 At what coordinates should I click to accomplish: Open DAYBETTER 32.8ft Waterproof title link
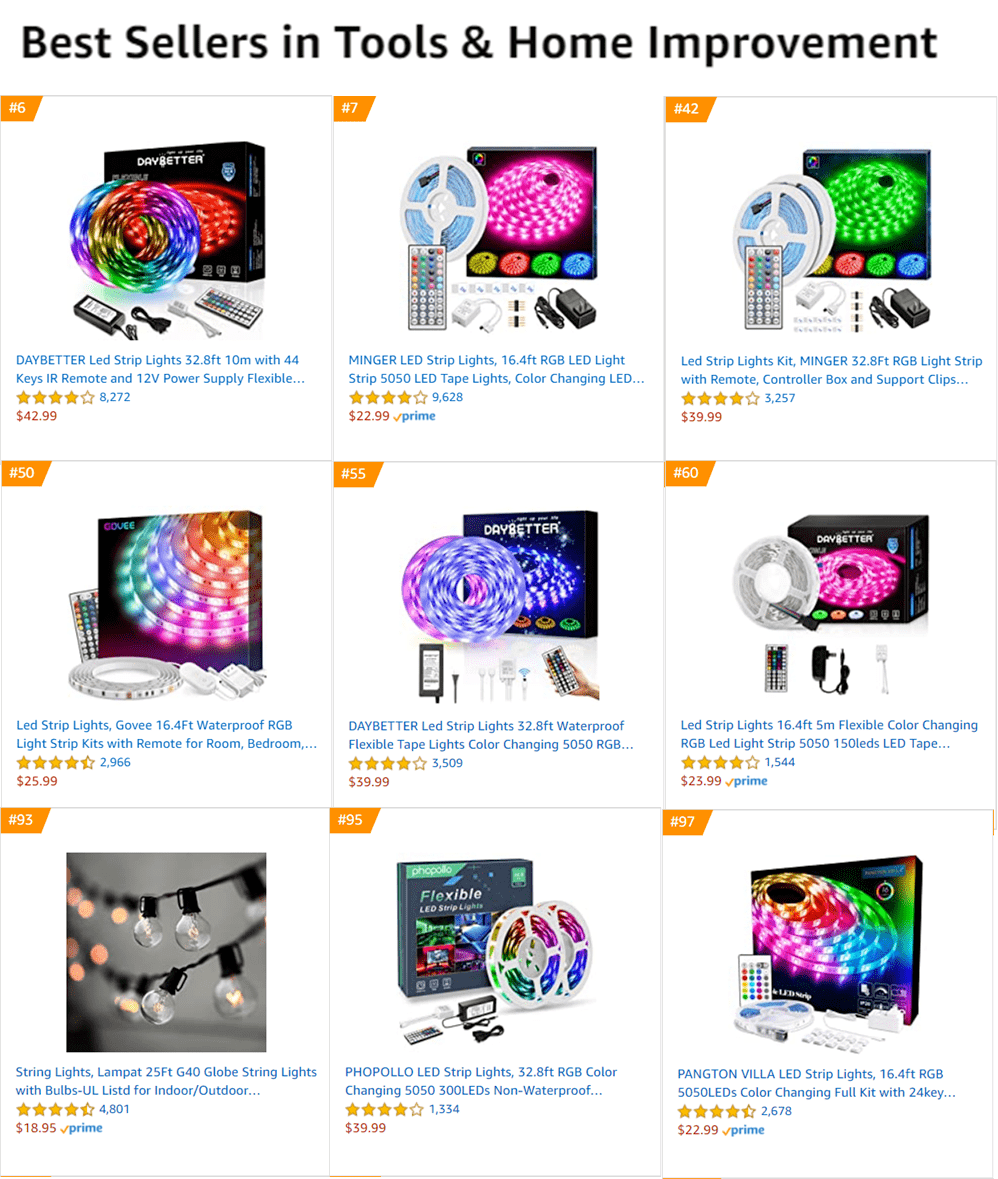tap(491, 735)
